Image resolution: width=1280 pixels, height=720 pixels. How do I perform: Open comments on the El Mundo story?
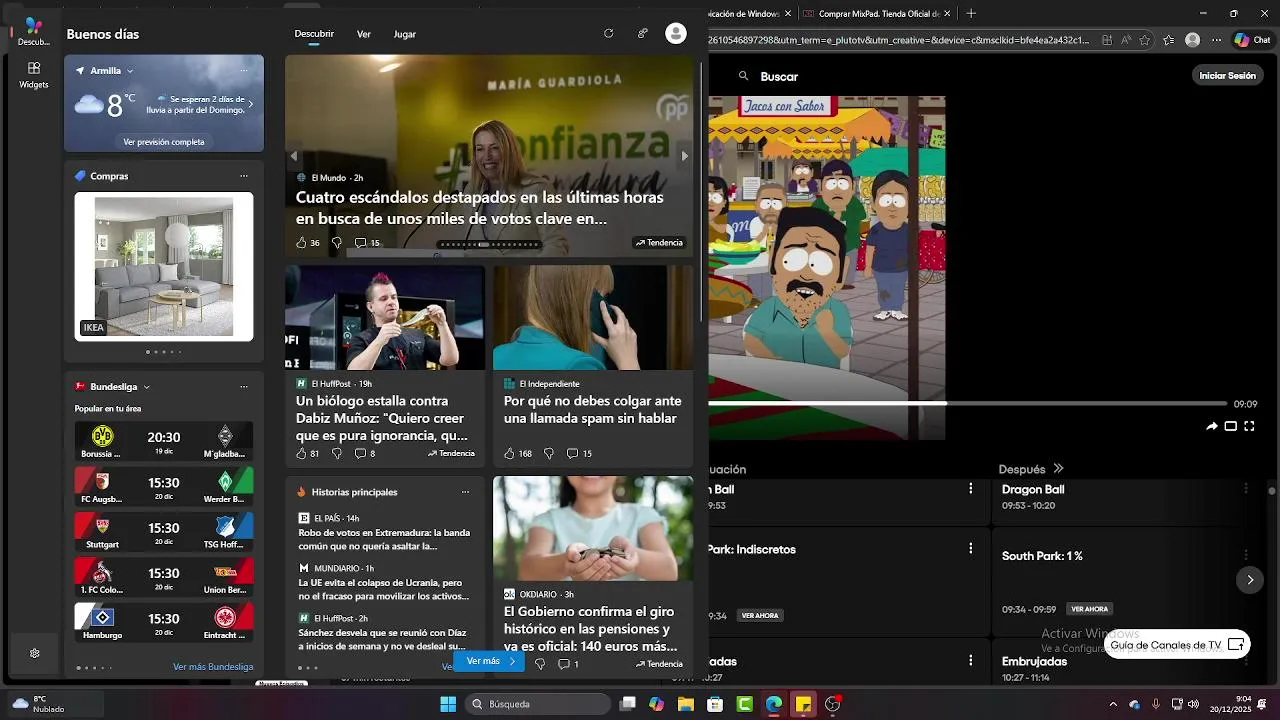[x=367, y=243]
